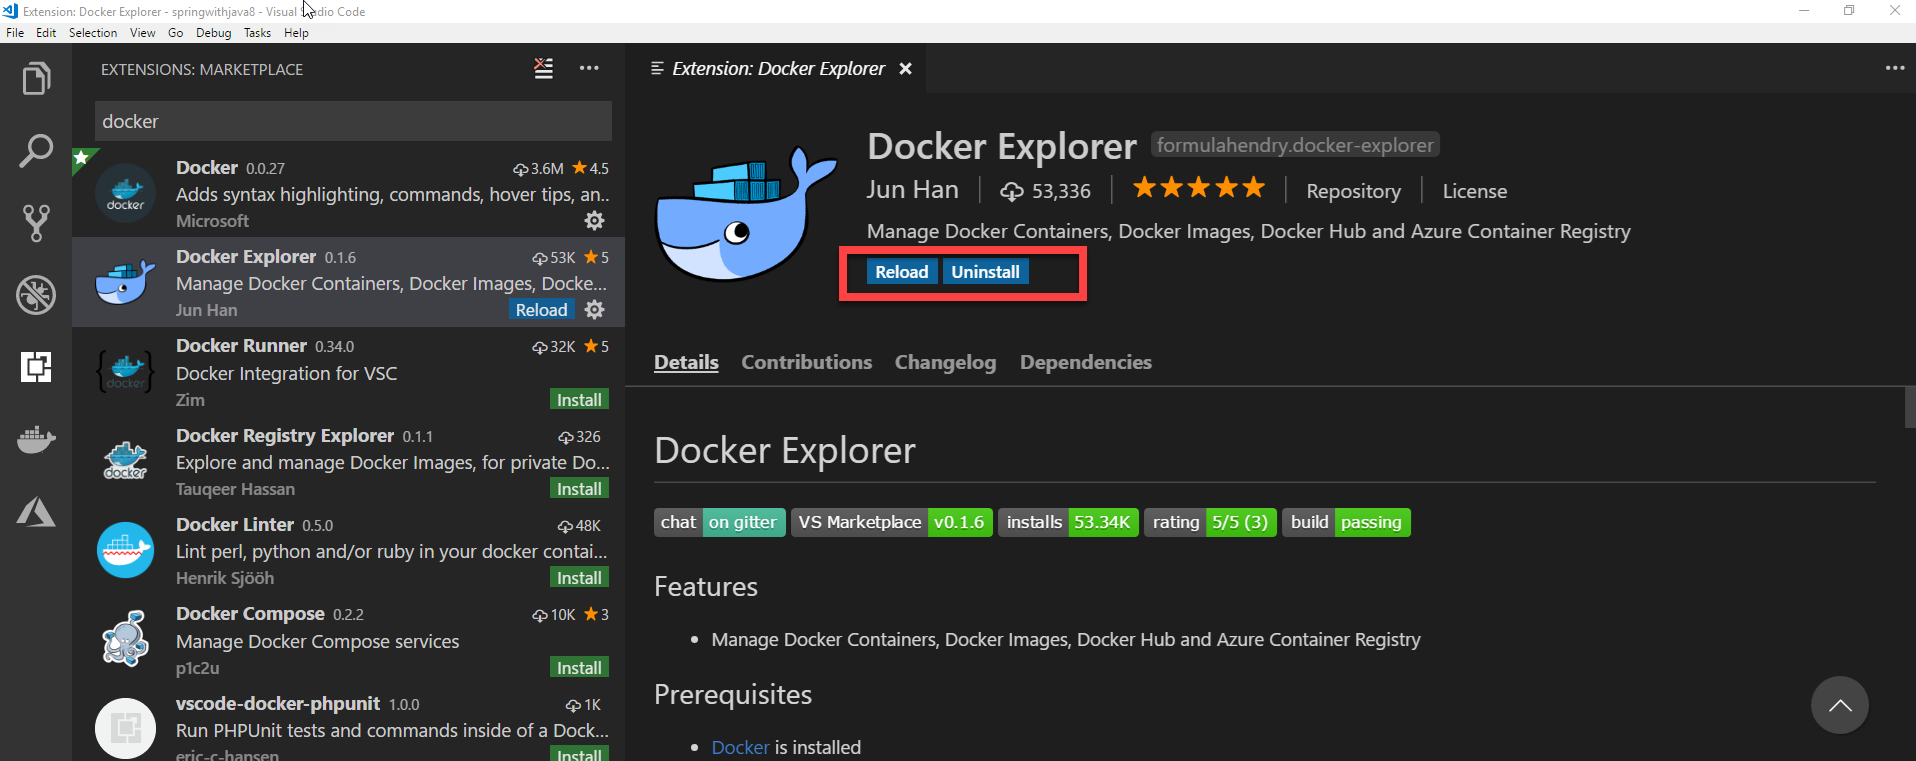Click the 53,336 install count
This screenshot has height=761, width=1916.
(1045, 191)
